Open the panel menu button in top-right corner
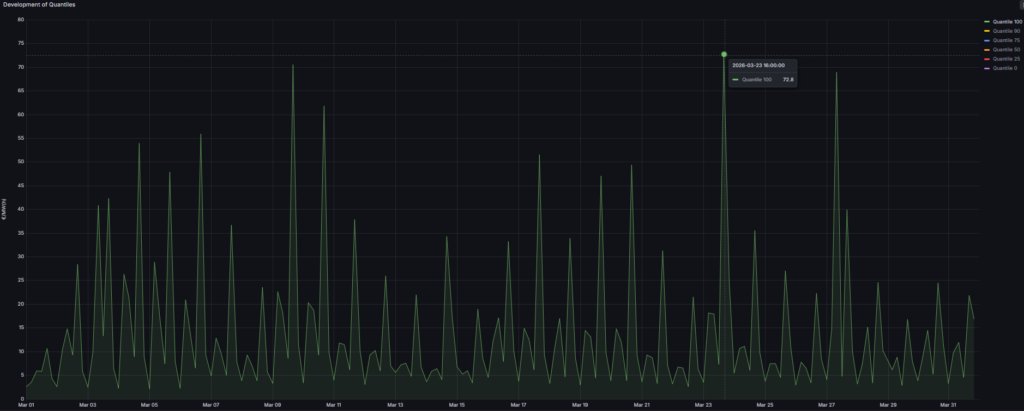 point(1020,5)
